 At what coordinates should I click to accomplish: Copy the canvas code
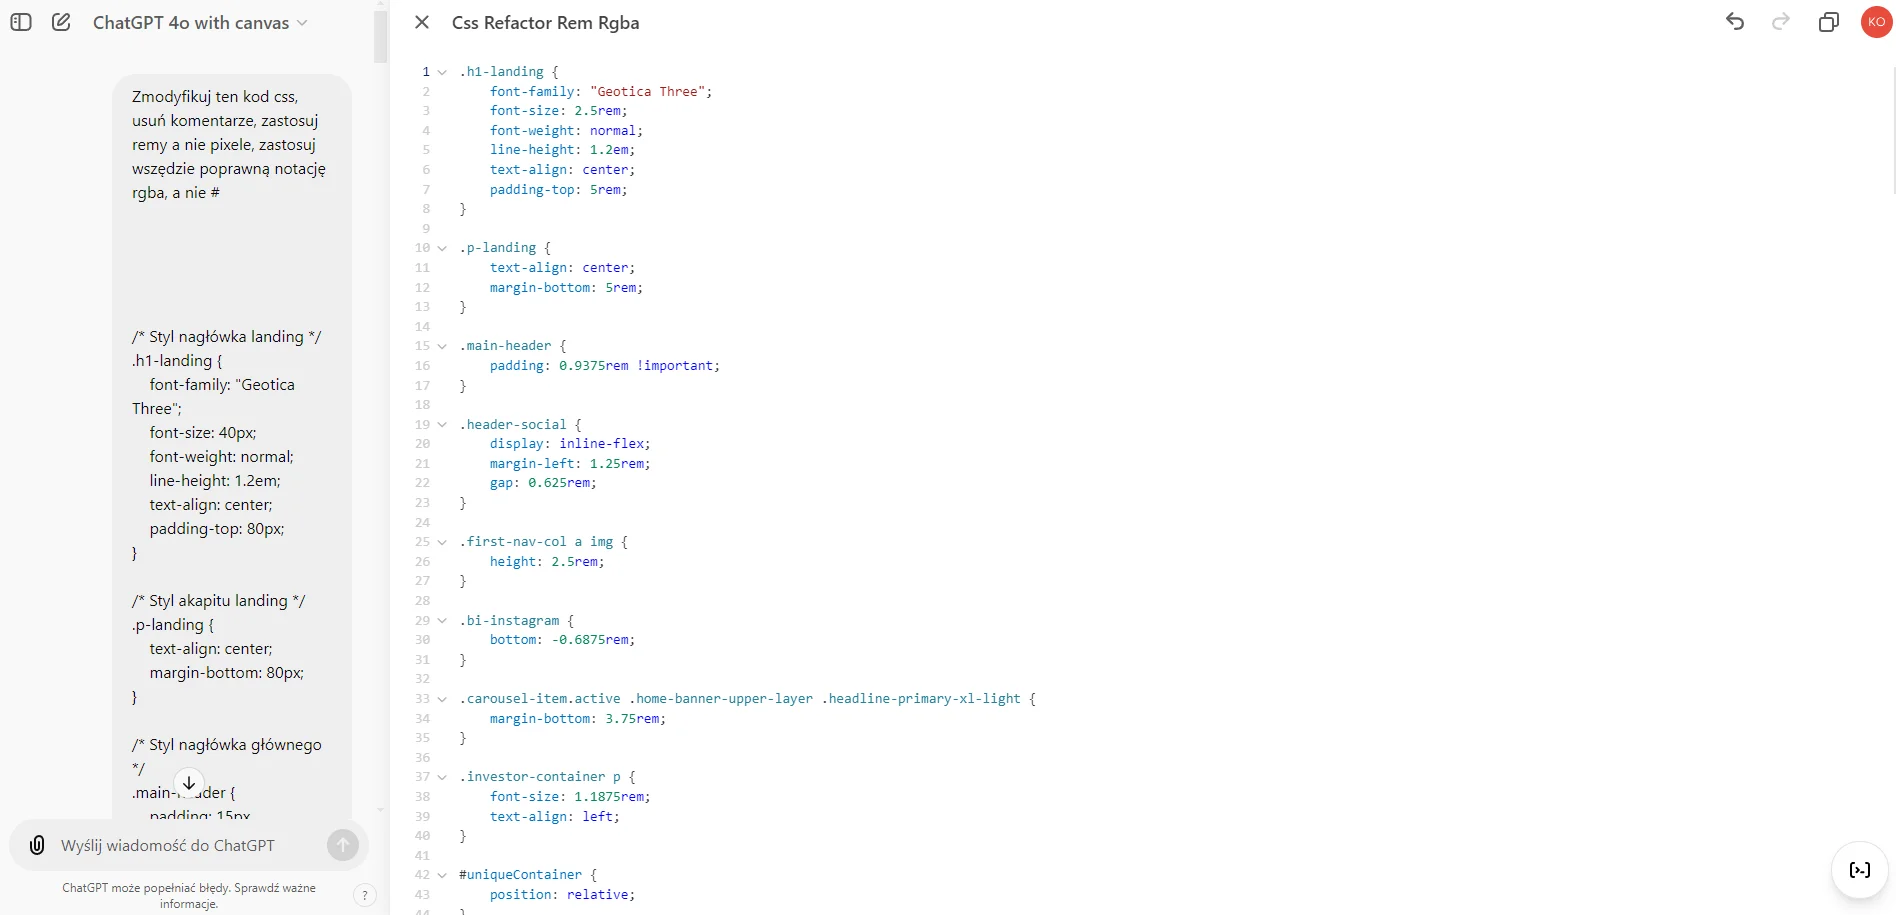pos(1829,22)
